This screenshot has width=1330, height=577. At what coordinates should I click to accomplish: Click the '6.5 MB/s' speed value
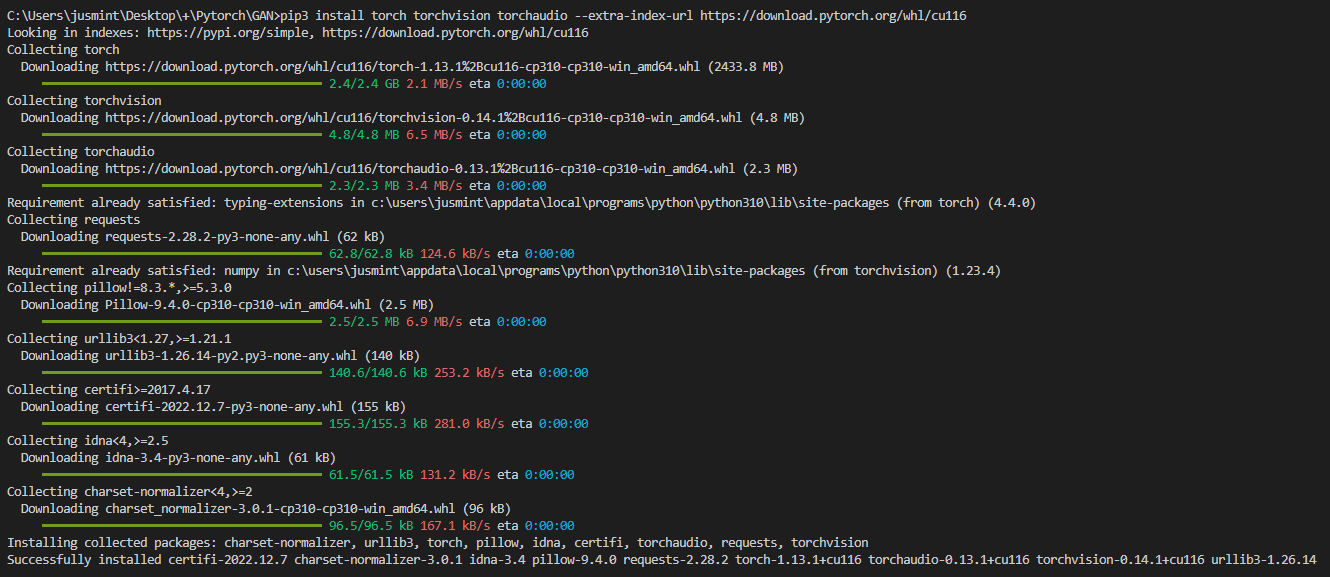coord(434,135)
